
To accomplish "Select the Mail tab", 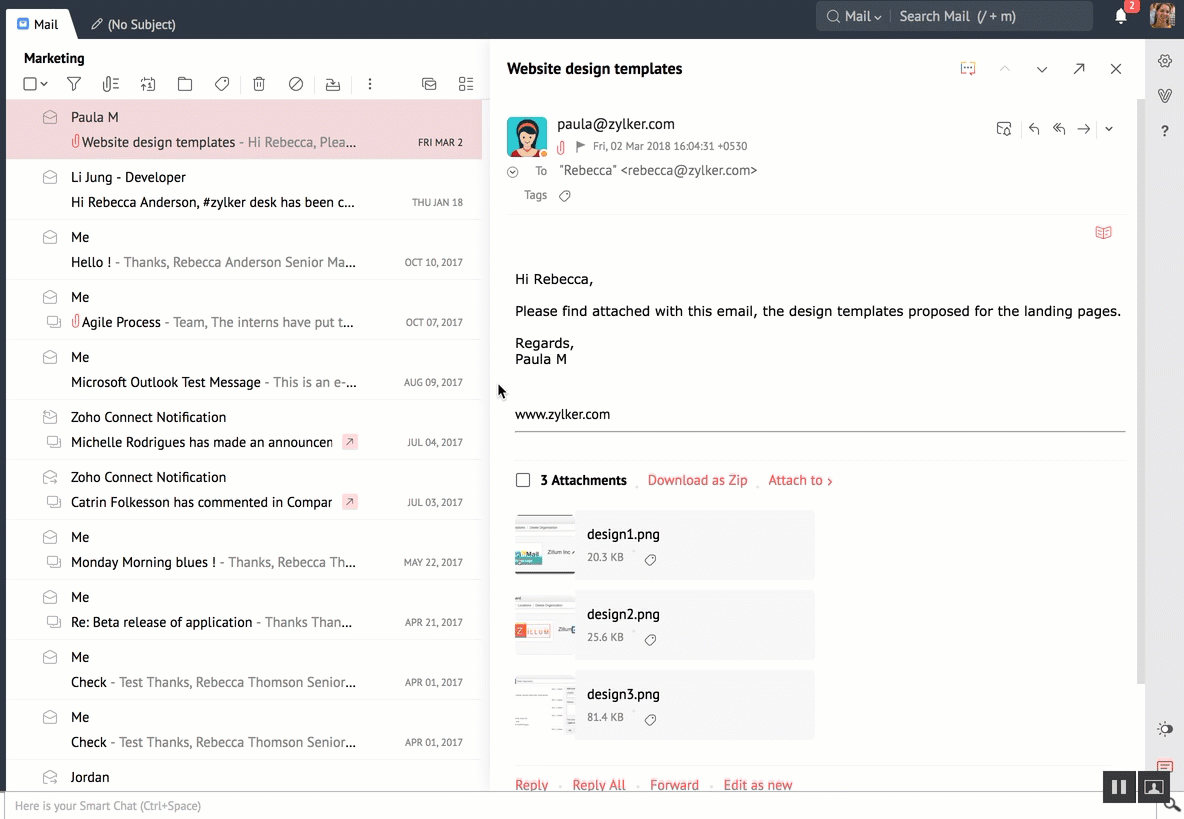I will 38,24.
